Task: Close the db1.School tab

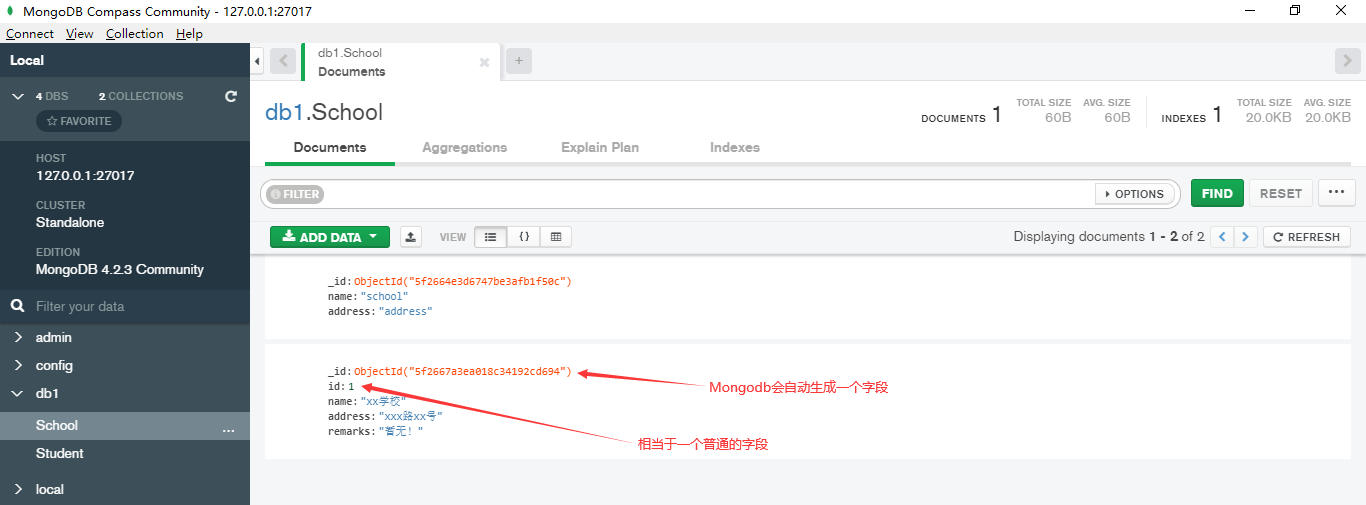Action: (484, 62)
